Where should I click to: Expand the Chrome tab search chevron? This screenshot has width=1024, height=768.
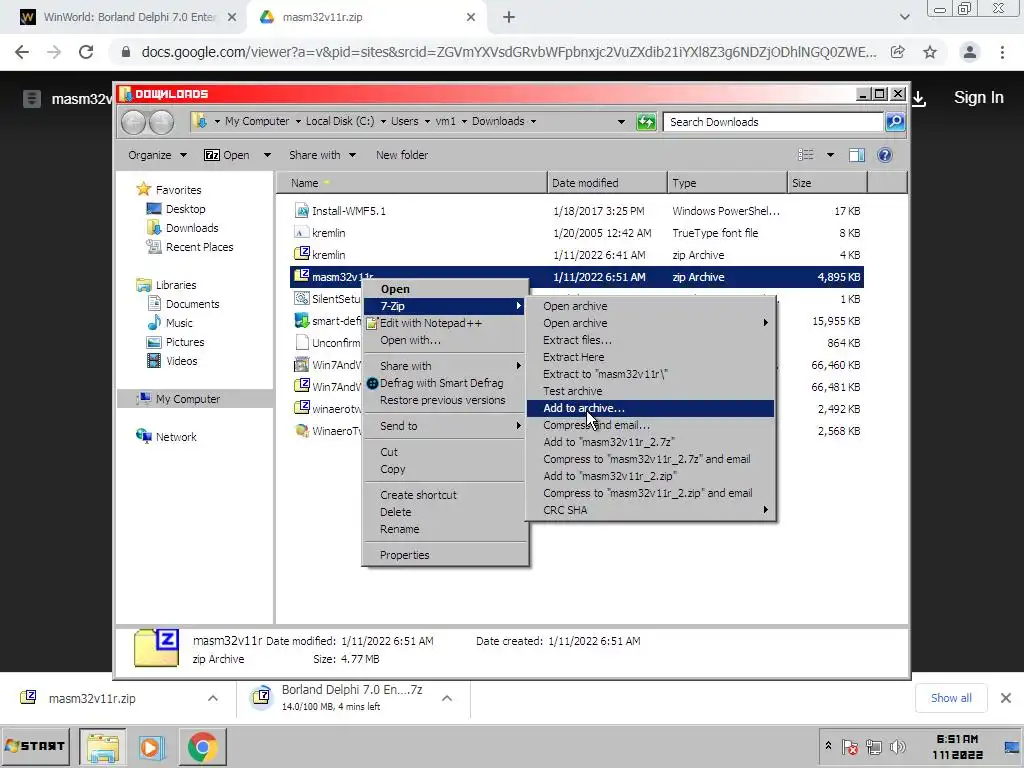(x=904, y=18)
